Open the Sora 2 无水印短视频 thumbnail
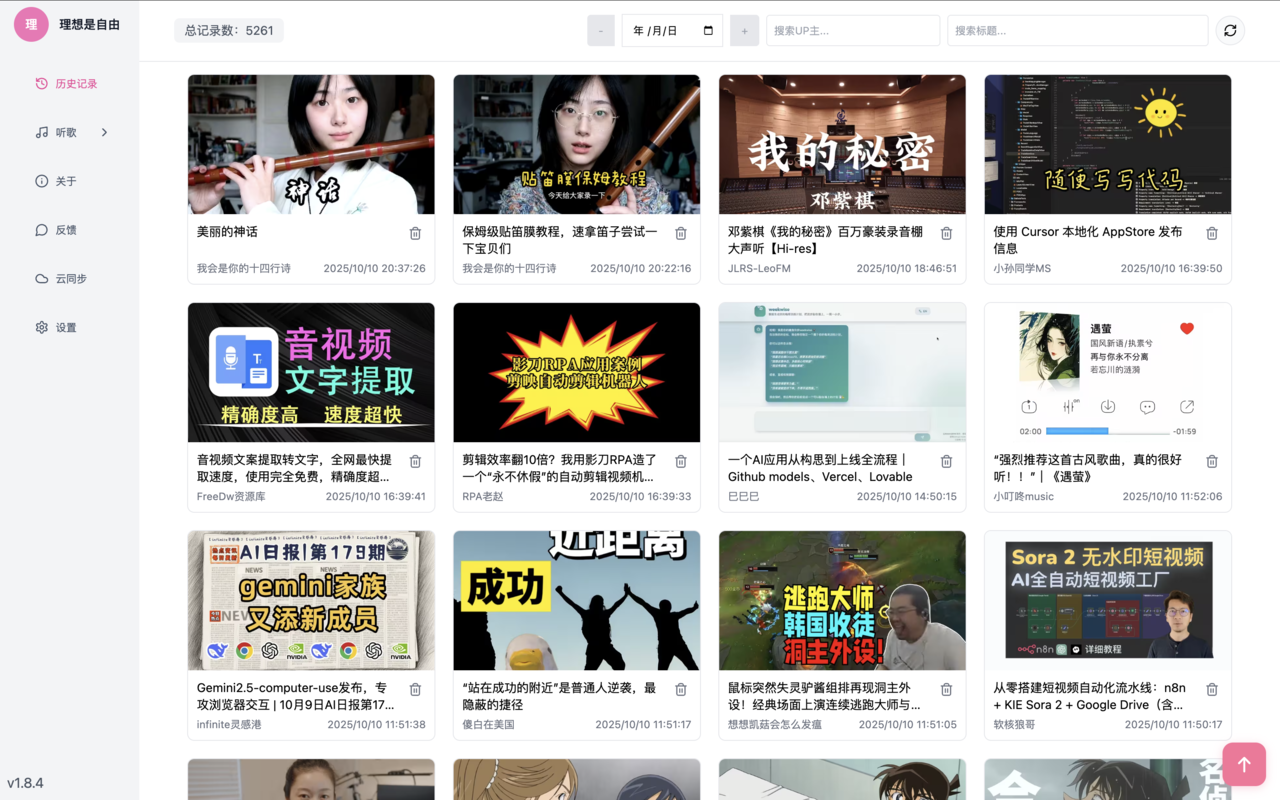Image resolution: width=1280 pixels, height=800 pixels. coord(1108,600)
